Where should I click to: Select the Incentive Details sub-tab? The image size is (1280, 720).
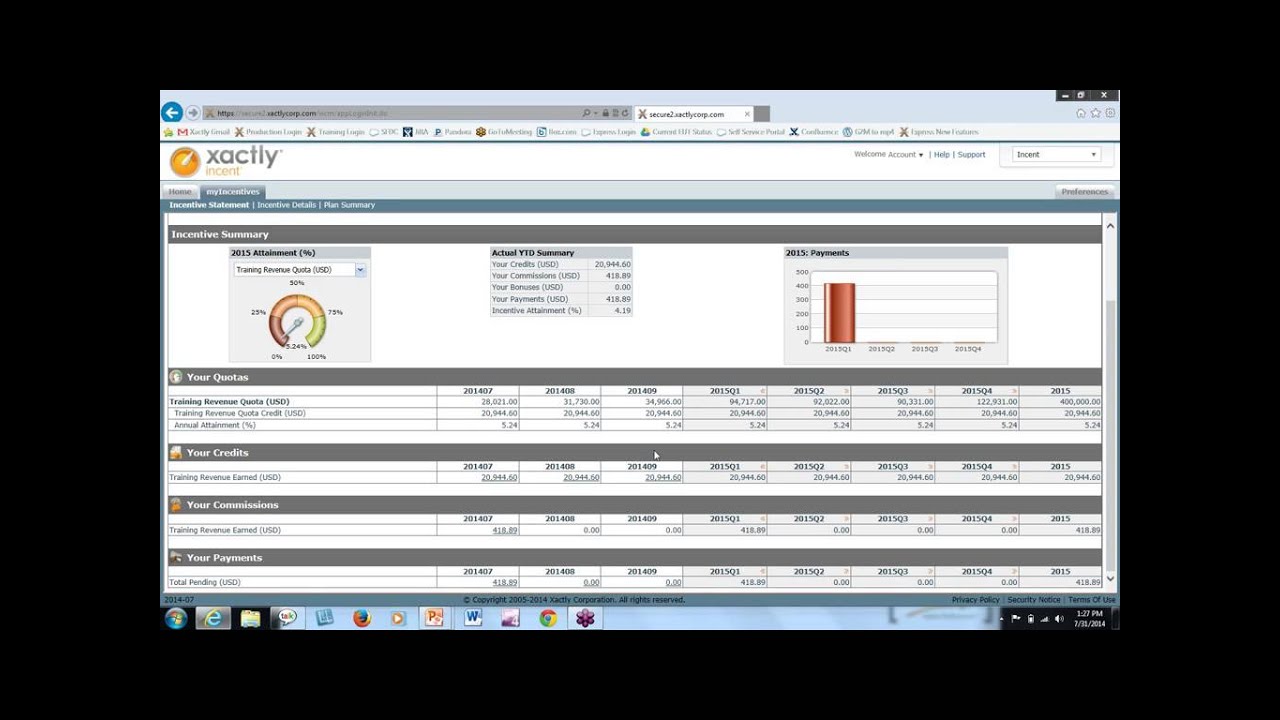coord(287,205)
